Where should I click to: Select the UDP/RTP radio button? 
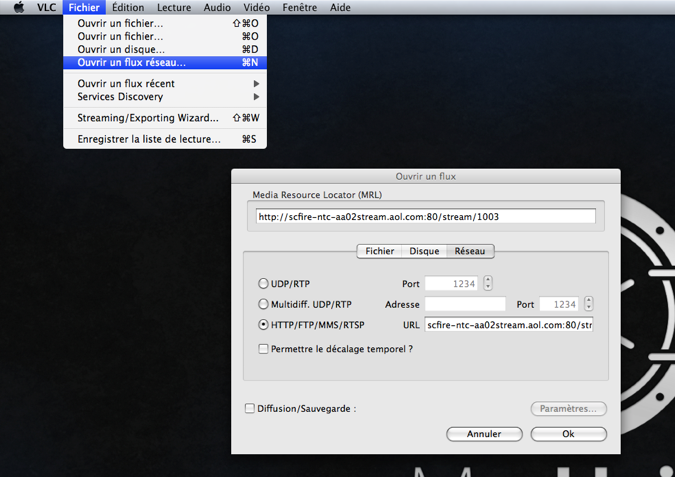coord(264,284)
